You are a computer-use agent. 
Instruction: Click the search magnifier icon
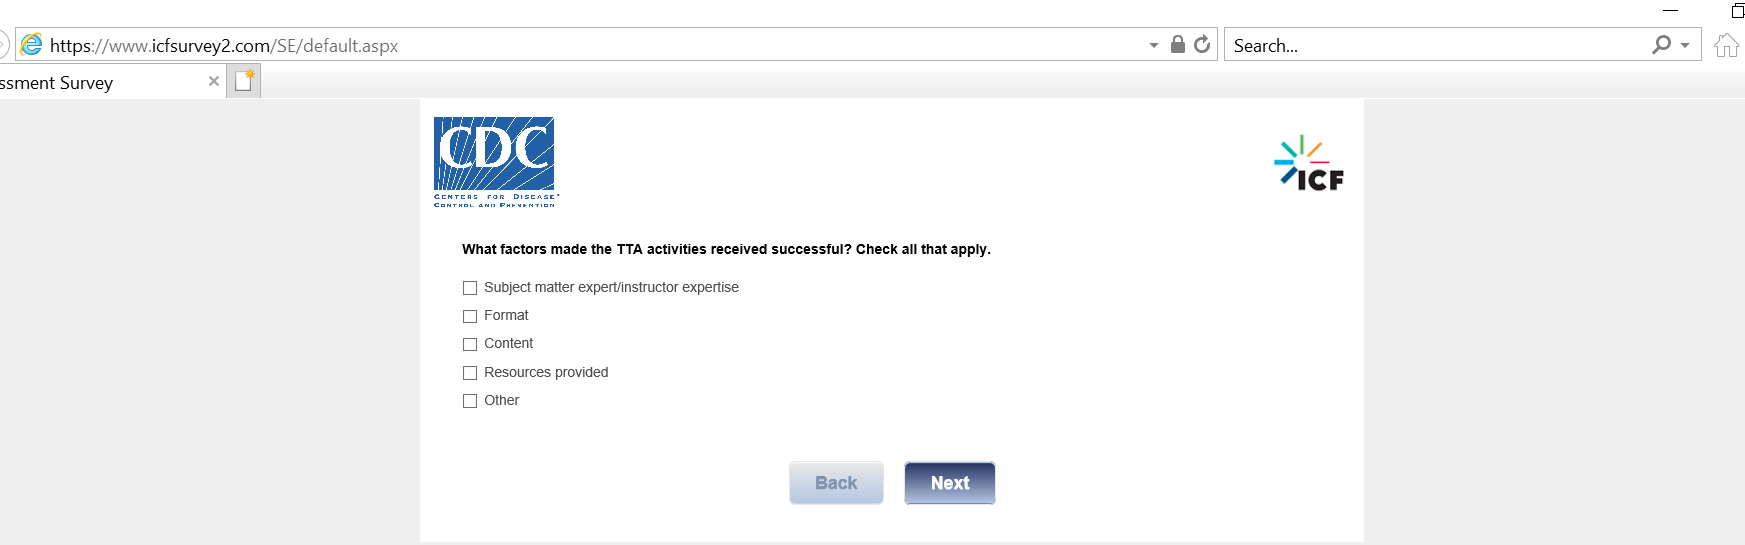click(x=1661, y=45)
